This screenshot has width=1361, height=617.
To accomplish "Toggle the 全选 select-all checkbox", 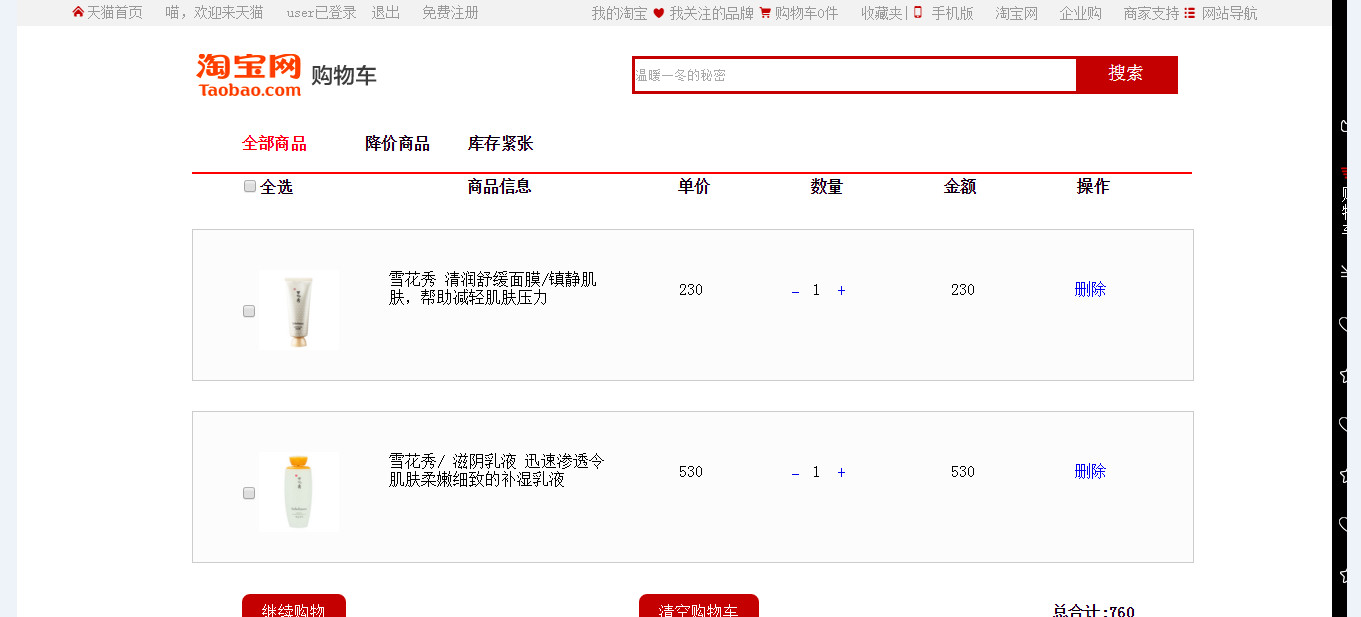I will coord(250,186).
